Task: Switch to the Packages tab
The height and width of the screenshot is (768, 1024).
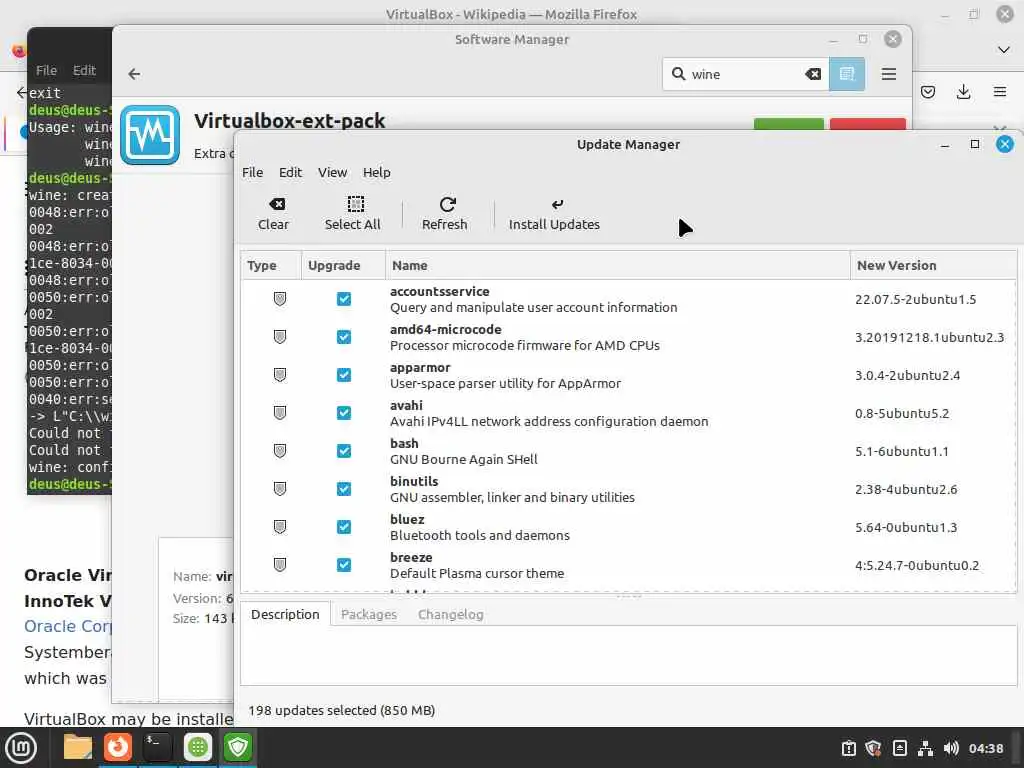Action: click(369, 615)
